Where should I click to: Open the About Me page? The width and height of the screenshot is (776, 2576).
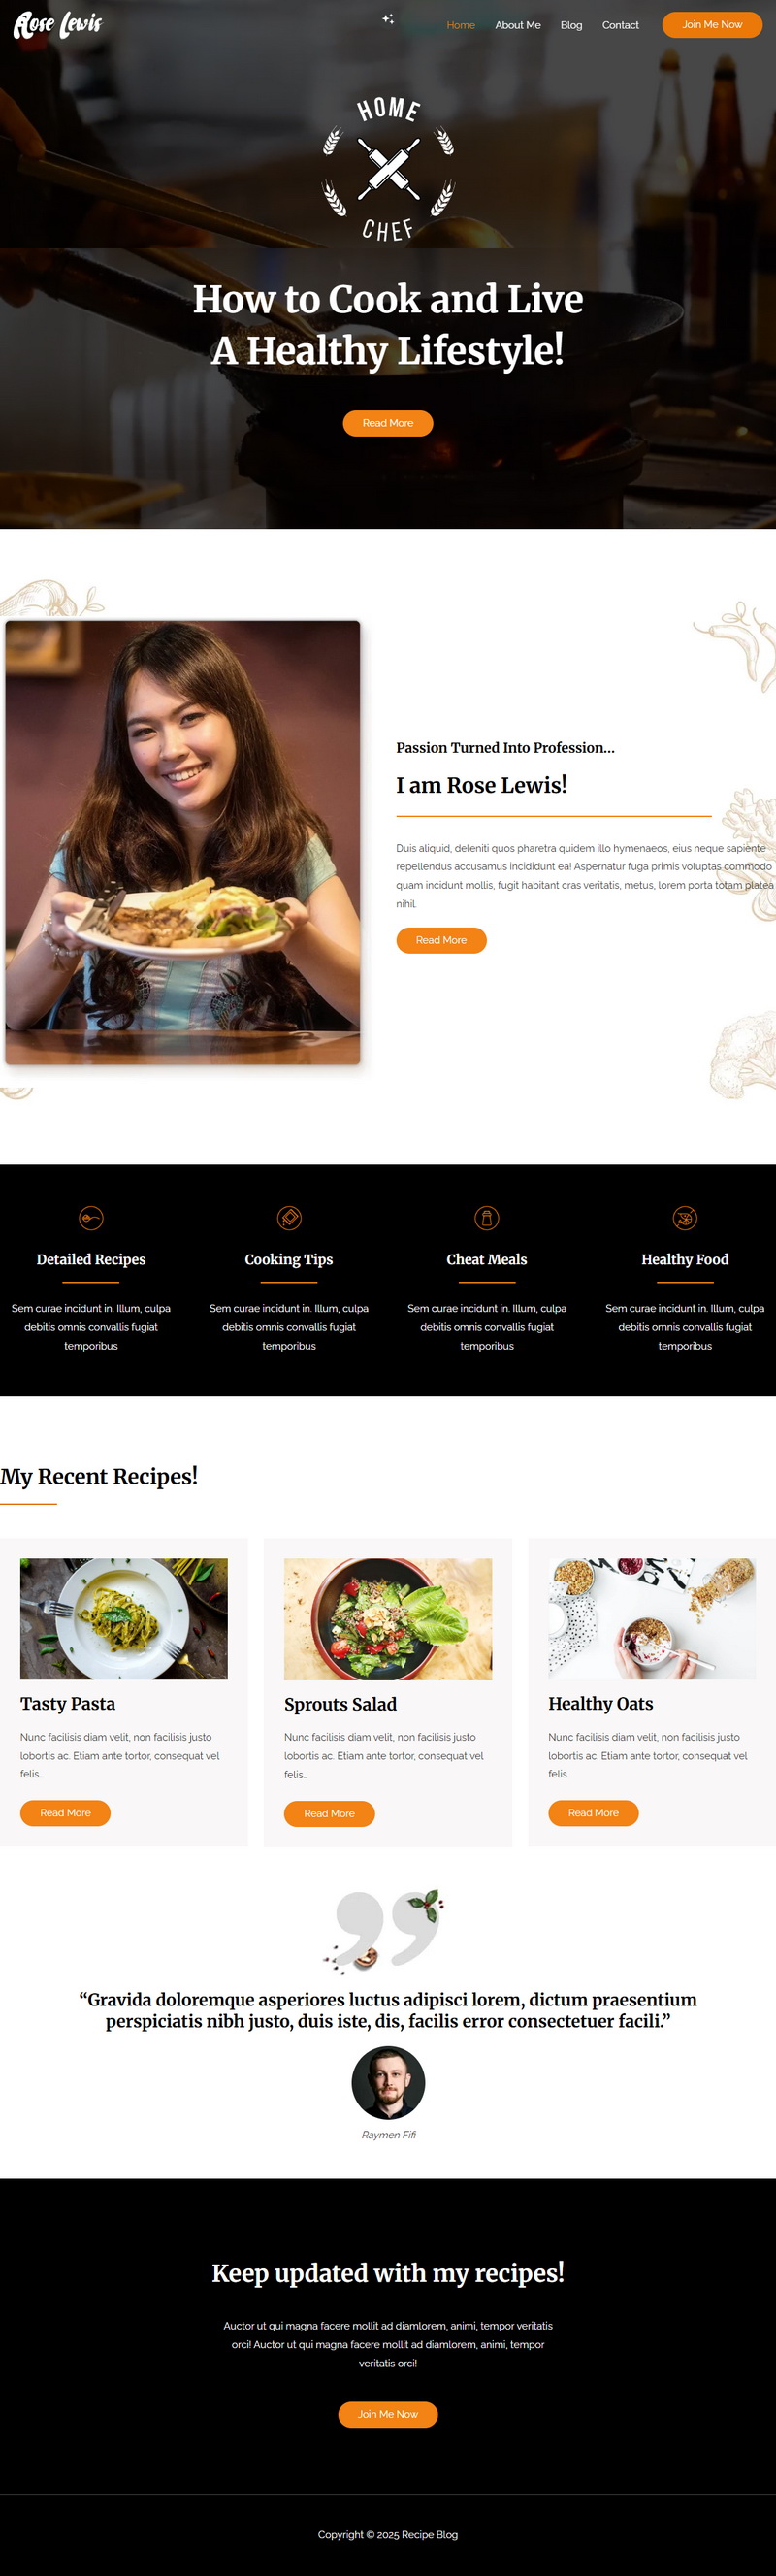click(518, 25)
